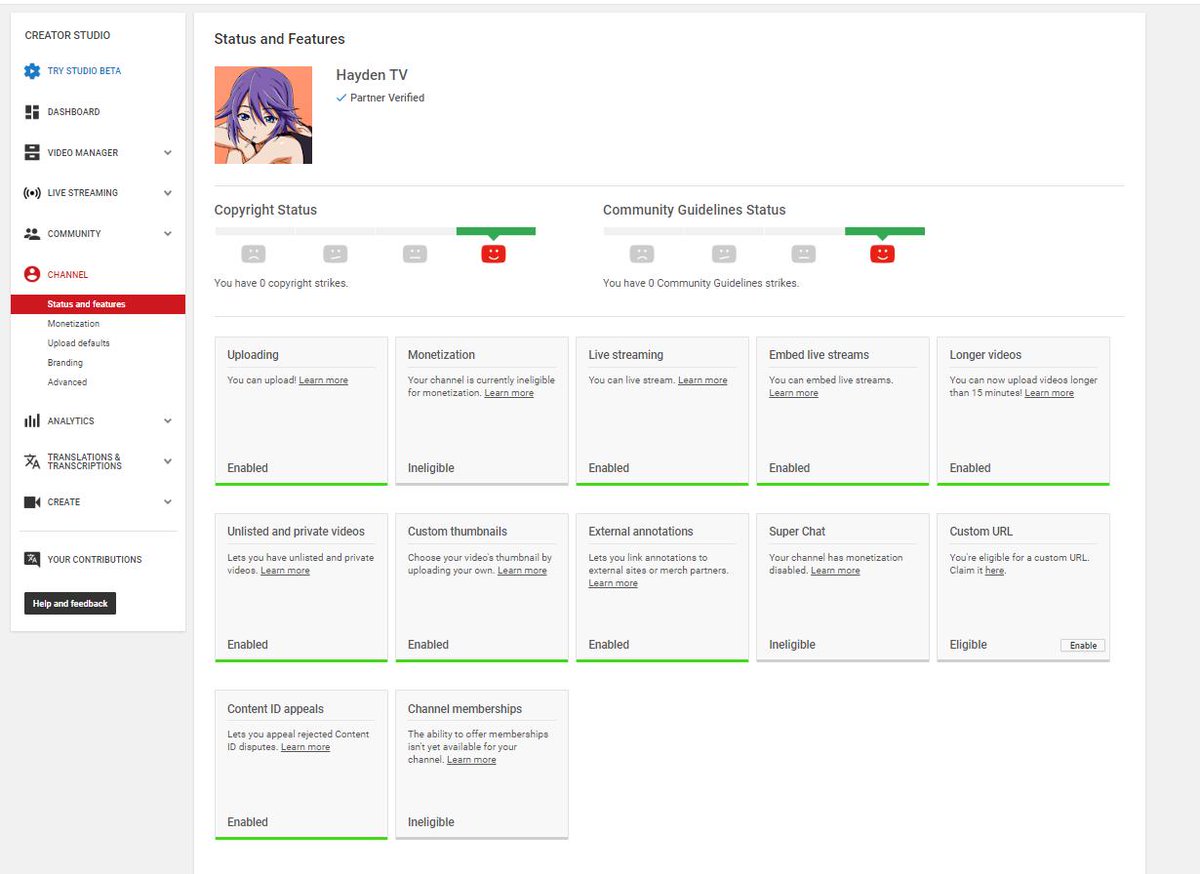Click the Video Manager icon

click(x=32, y=153)
